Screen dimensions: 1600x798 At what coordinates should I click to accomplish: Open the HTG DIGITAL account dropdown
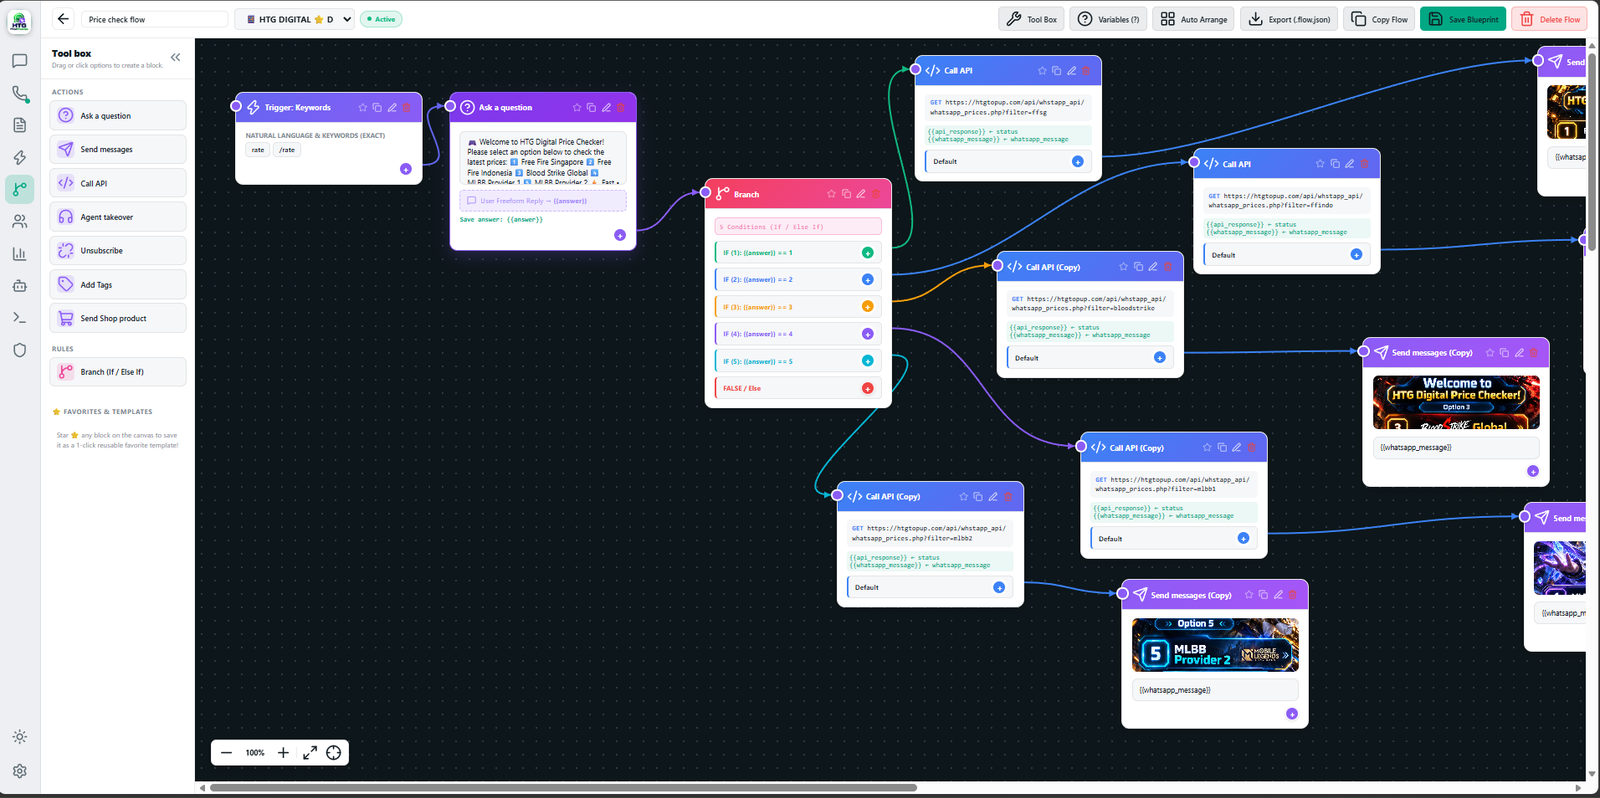pyautogui.click(x=295, y=19)
